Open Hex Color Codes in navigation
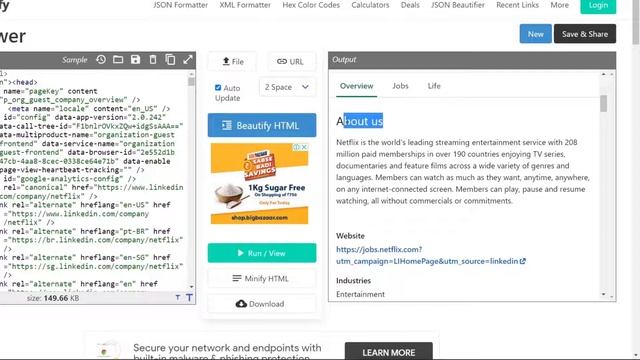 (311, 5)
